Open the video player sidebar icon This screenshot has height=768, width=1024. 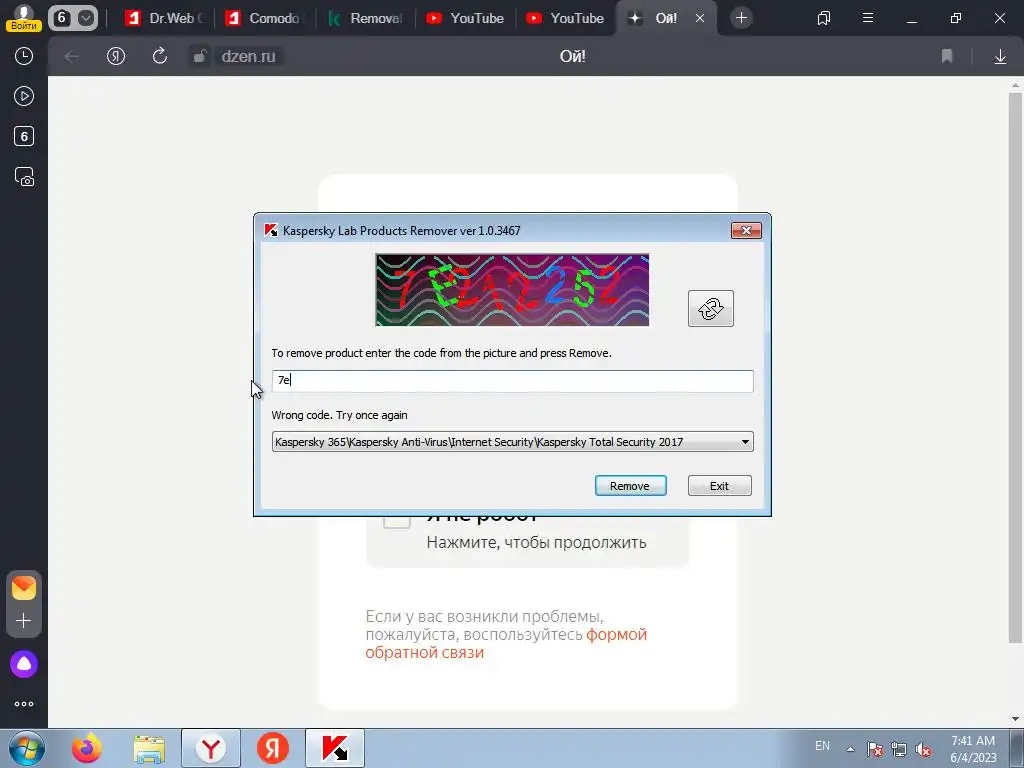[x=24, y=97]
